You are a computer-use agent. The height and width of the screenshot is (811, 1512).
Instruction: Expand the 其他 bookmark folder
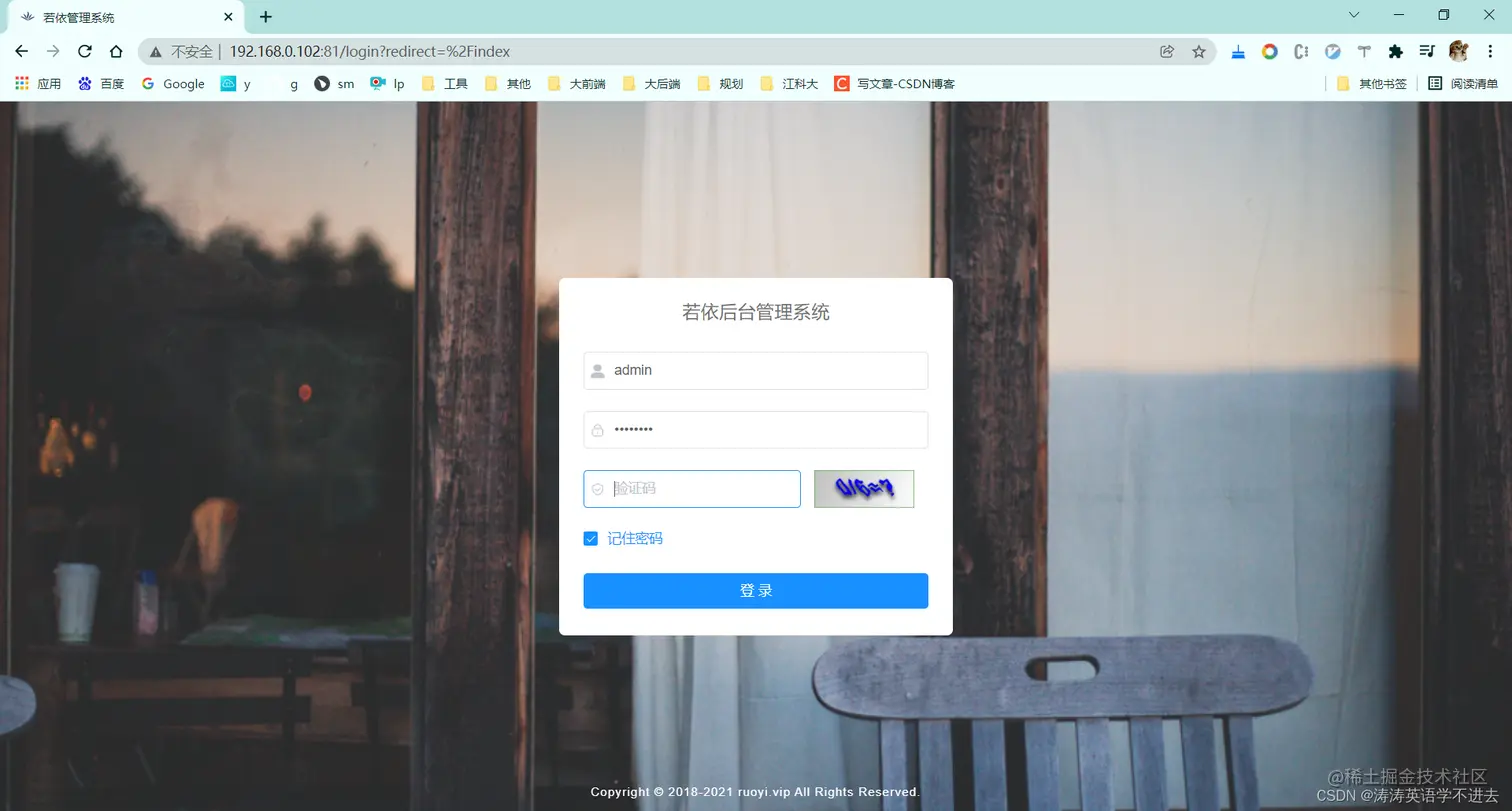[508, 84]
